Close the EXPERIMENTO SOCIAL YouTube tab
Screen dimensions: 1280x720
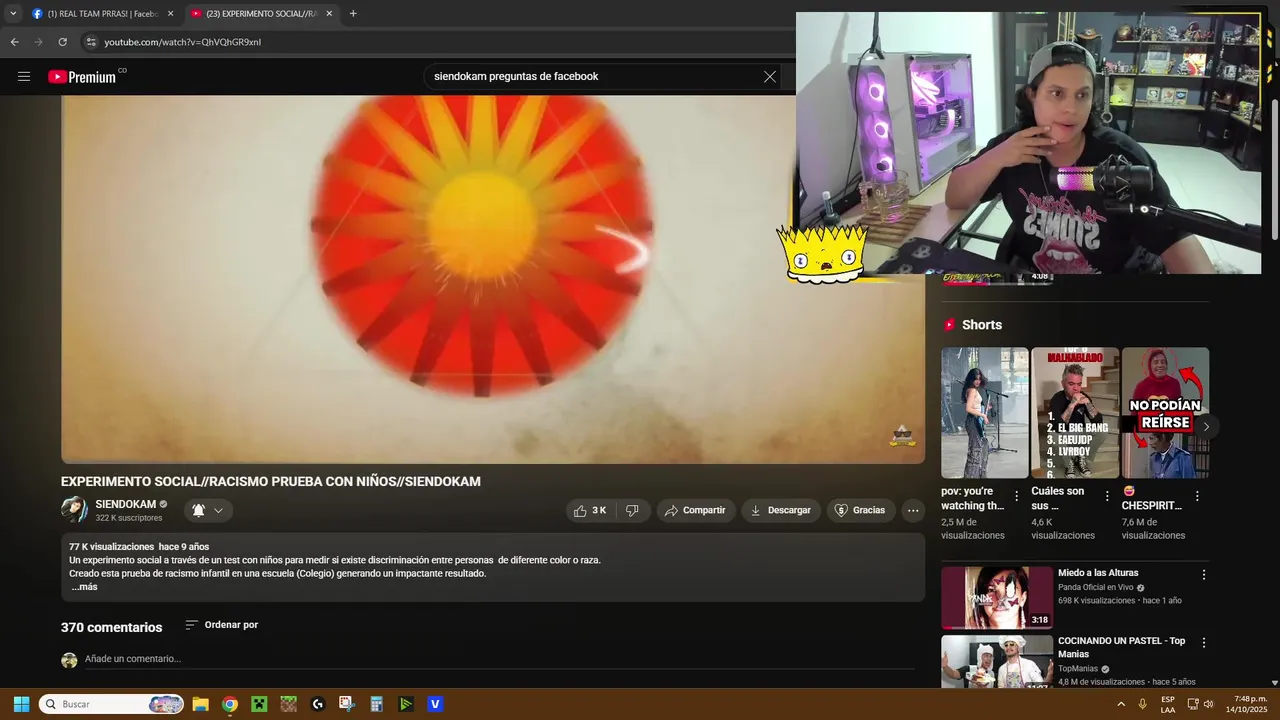click(x=329, y=14)
